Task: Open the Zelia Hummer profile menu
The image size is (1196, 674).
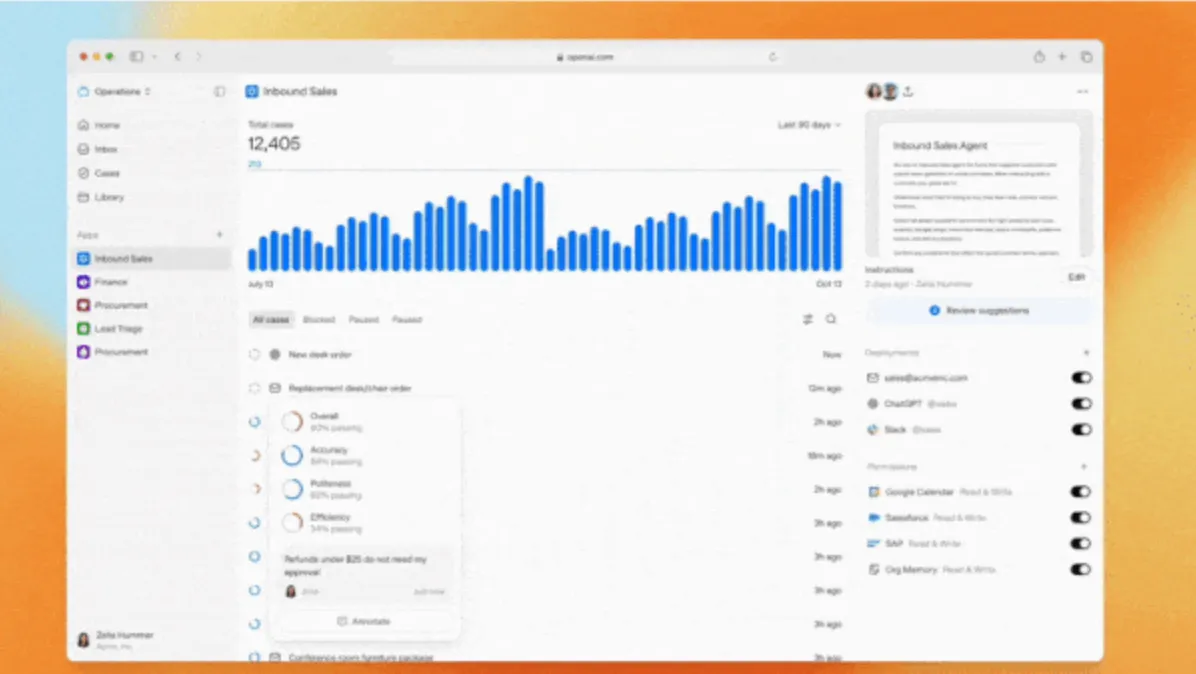Action: 116,640
